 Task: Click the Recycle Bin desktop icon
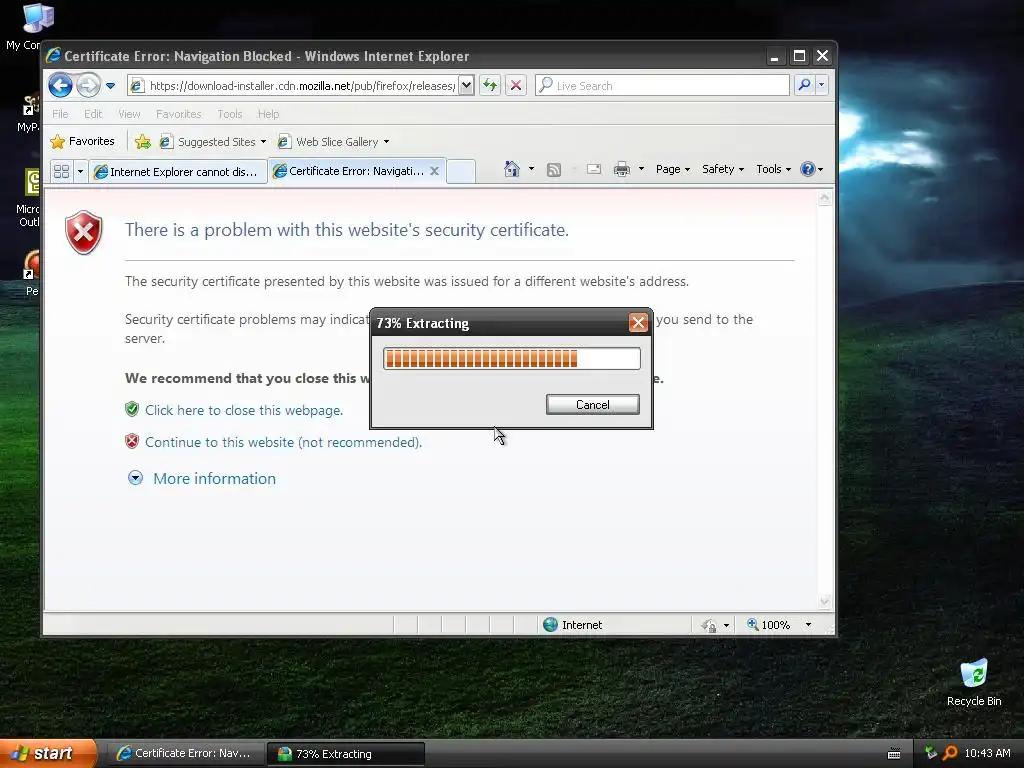974,682
